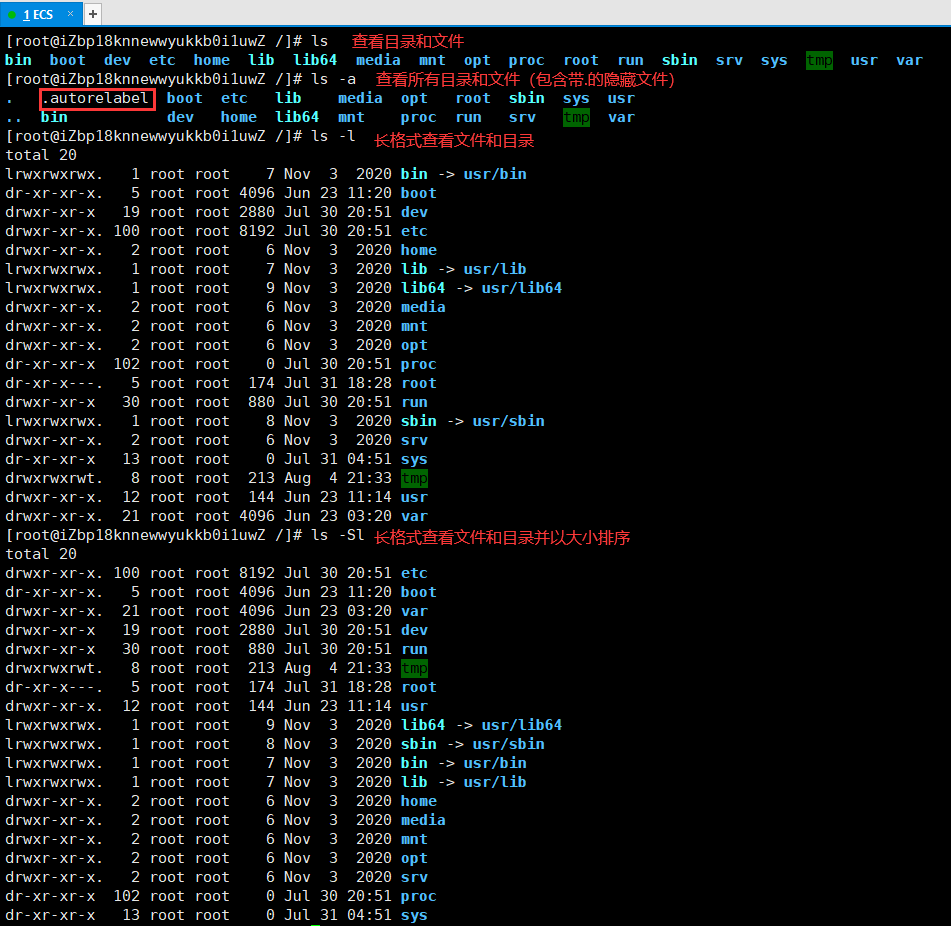951x926 pixels.
Task: Click the red annotation "查看目录和文件"
Action: click(407, 41)
